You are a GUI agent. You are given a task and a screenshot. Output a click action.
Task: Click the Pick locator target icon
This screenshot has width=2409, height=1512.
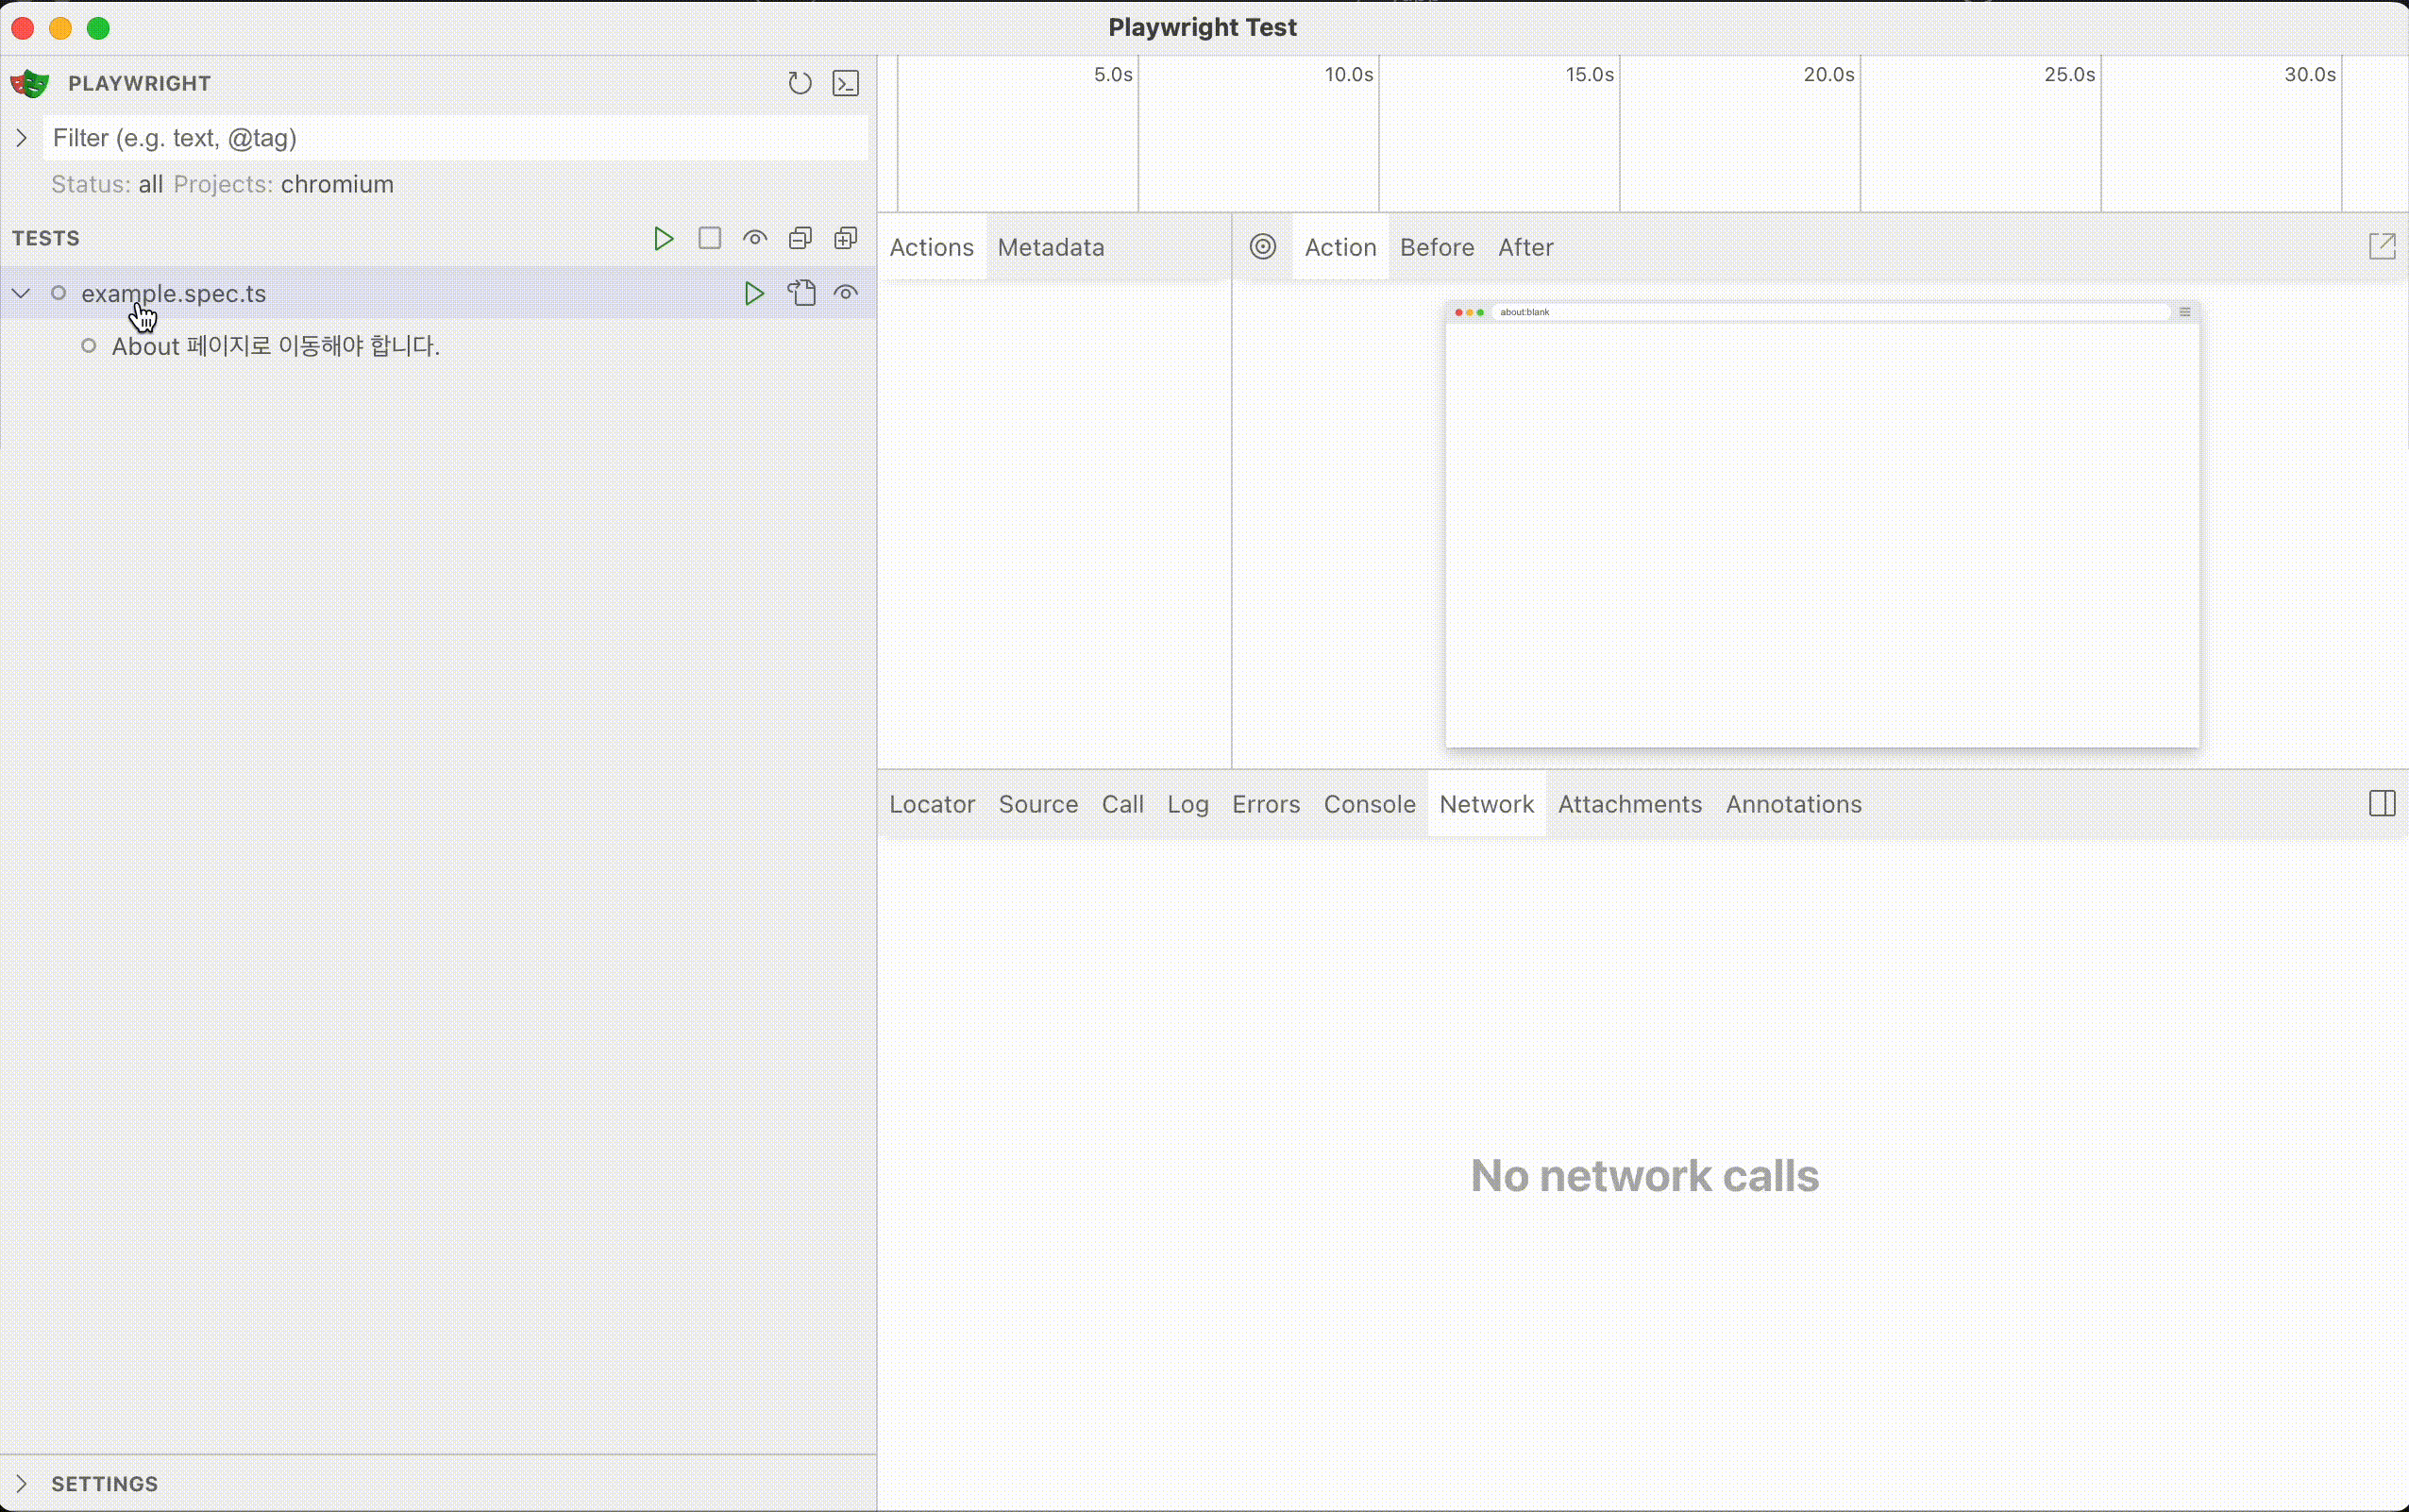[1262, 247]
